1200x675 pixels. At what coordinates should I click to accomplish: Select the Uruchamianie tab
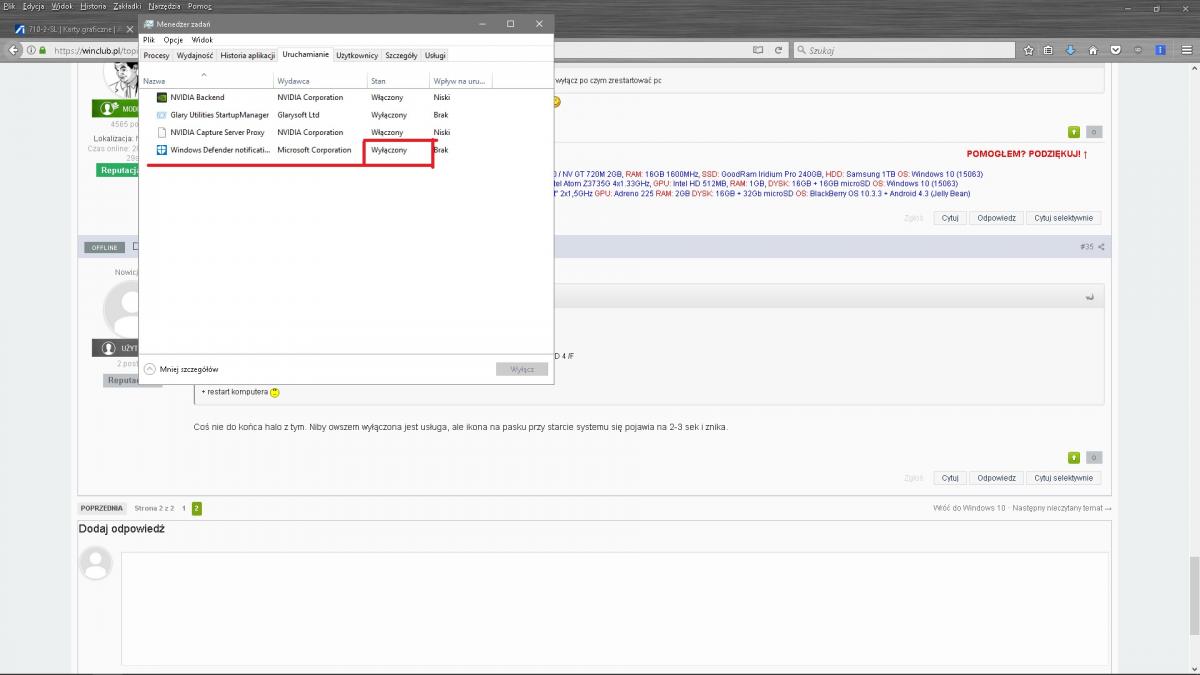(305, 55)
